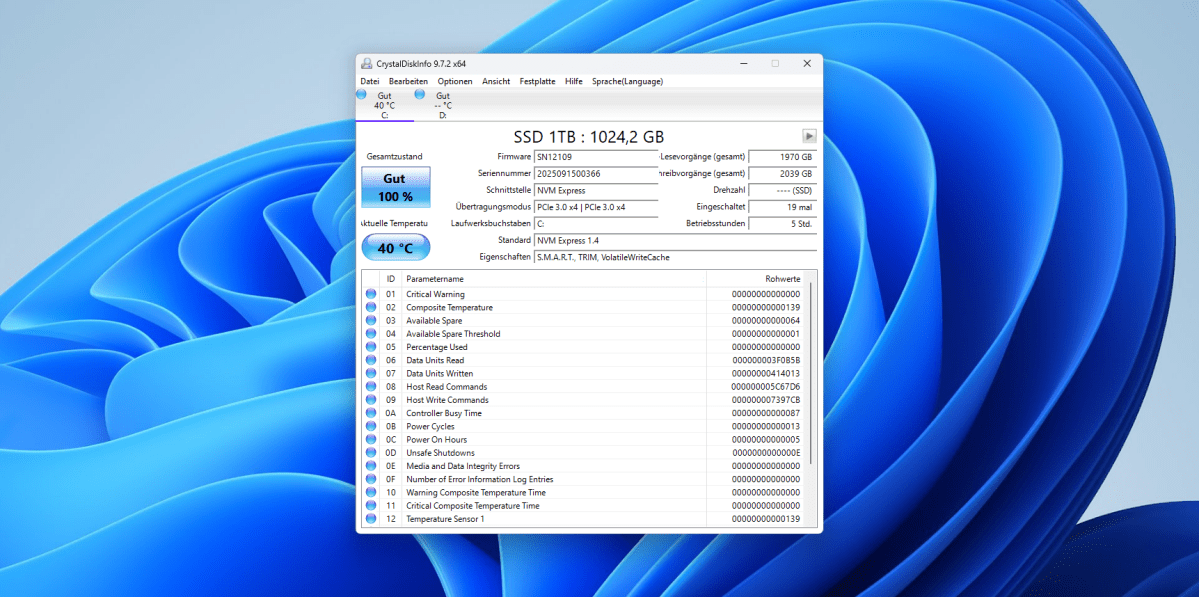
Task: Switch to the D: drive tab
Action: point(440,106)
